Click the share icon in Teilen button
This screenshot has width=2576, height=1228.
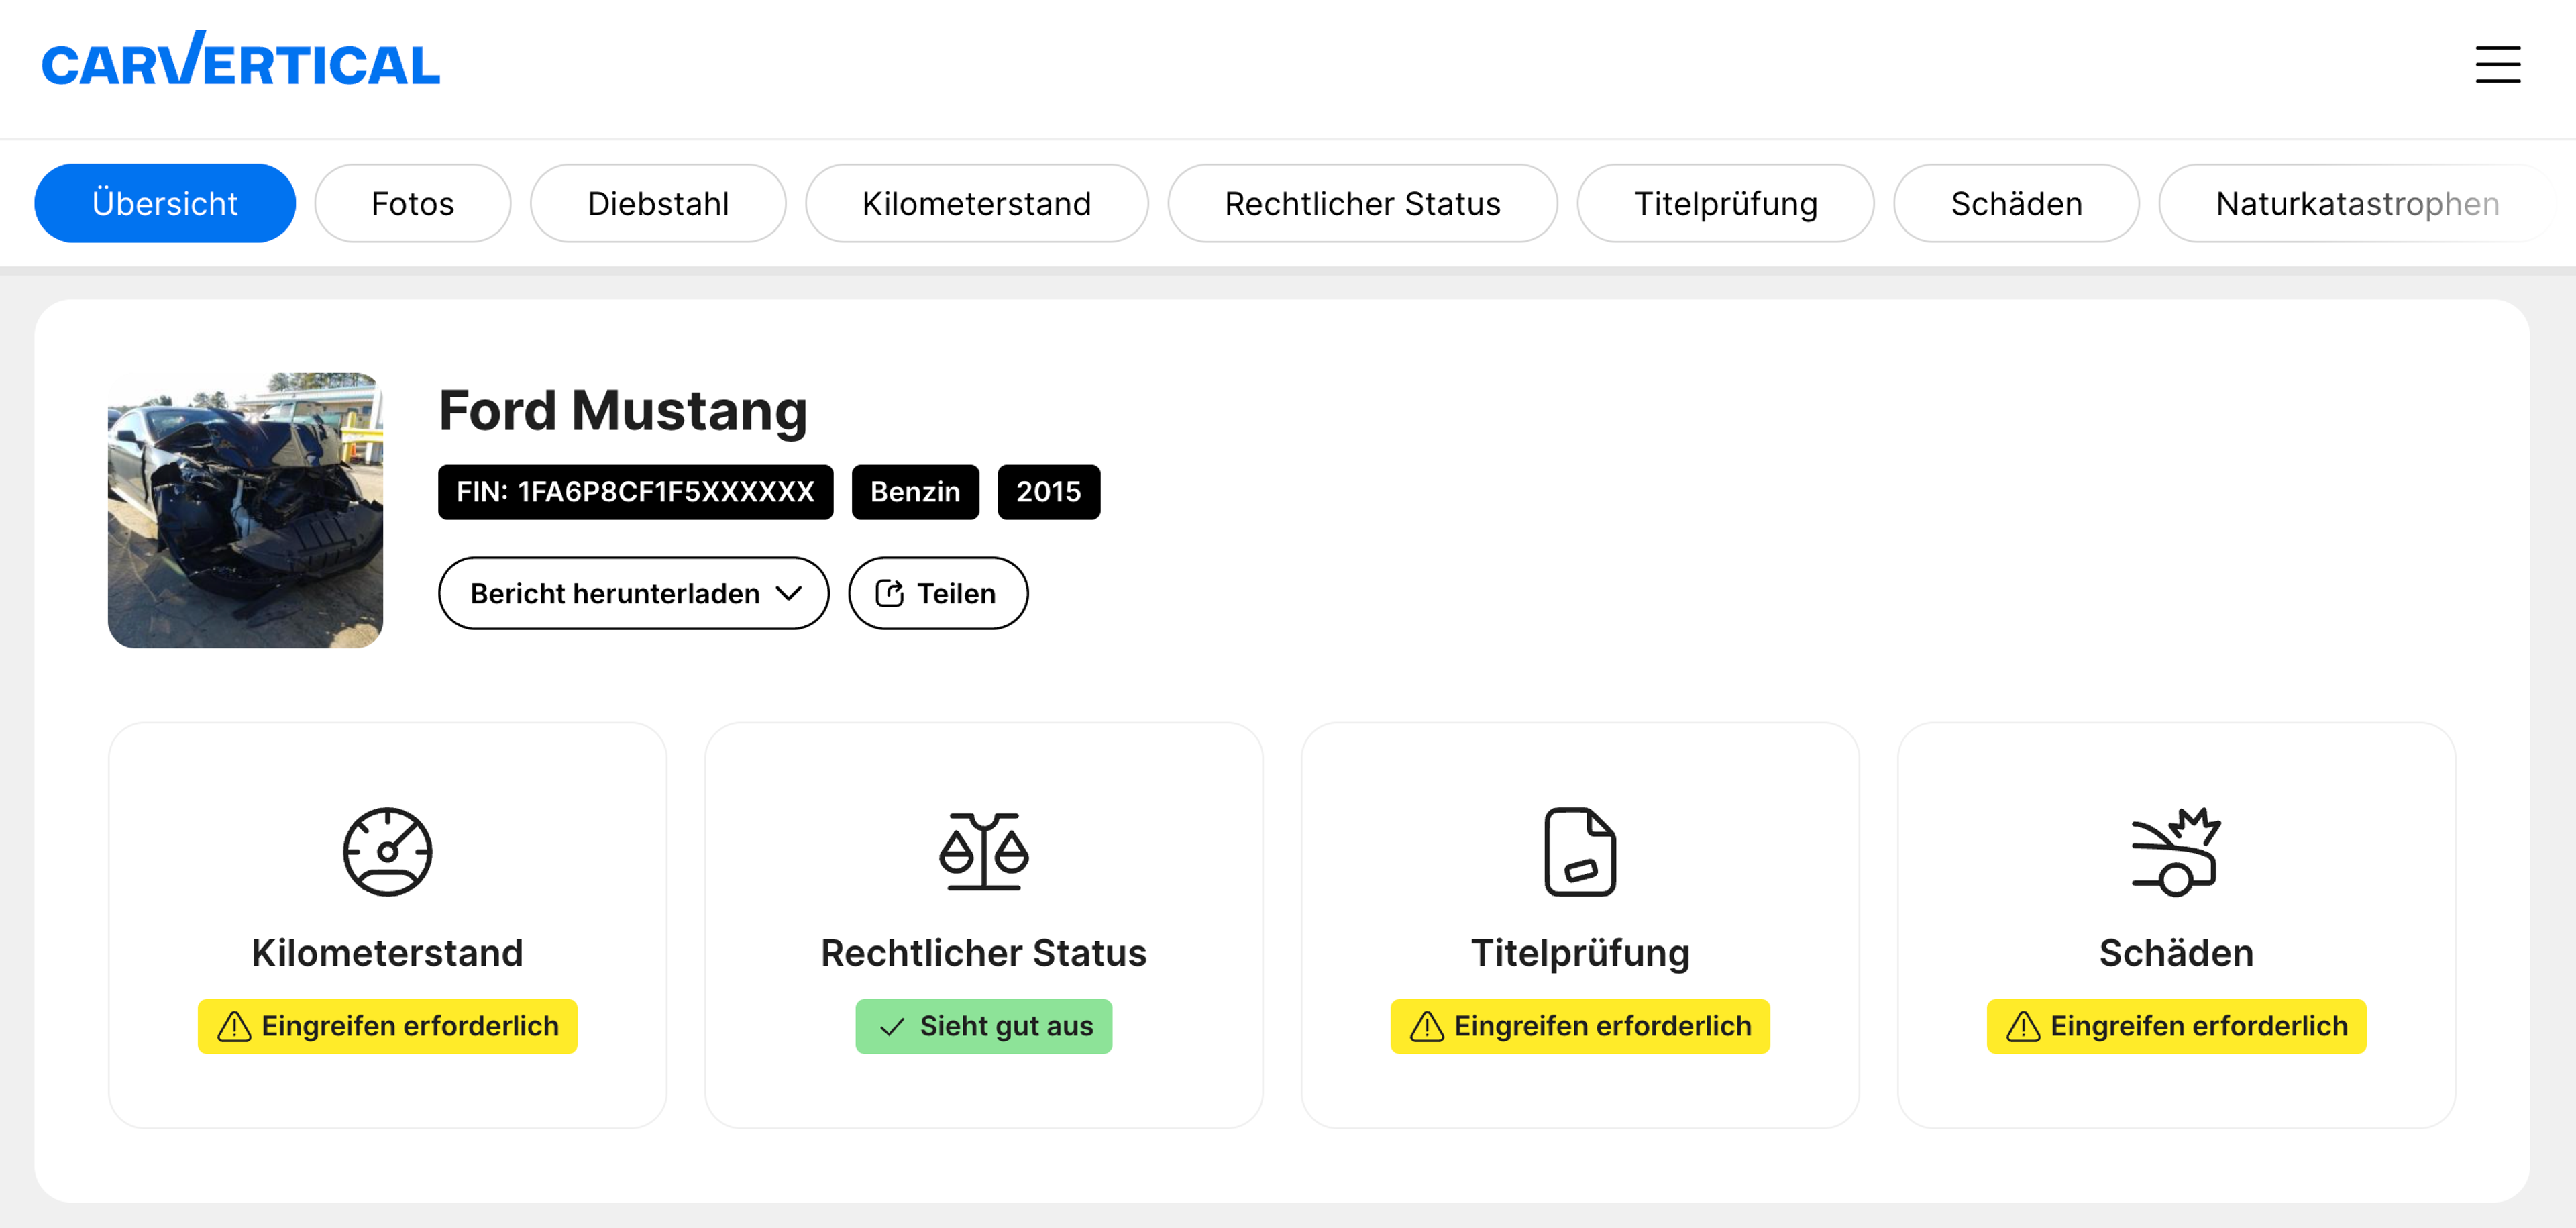[890, 593]
